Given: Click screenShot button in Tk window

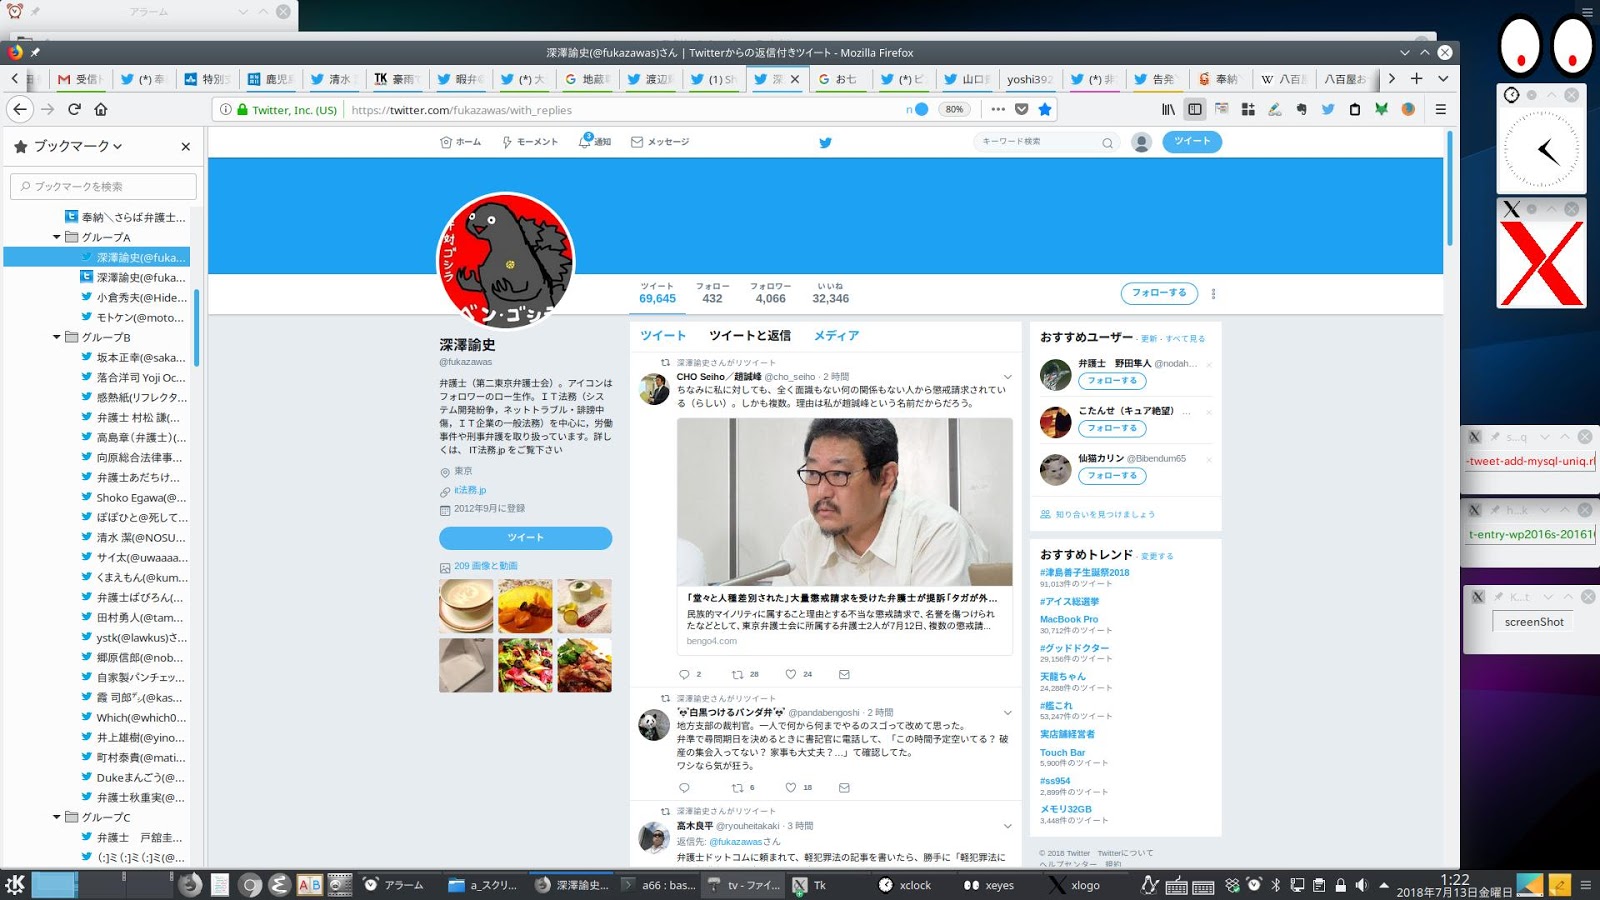Looking at the screenshot, I should (1534, 622).
